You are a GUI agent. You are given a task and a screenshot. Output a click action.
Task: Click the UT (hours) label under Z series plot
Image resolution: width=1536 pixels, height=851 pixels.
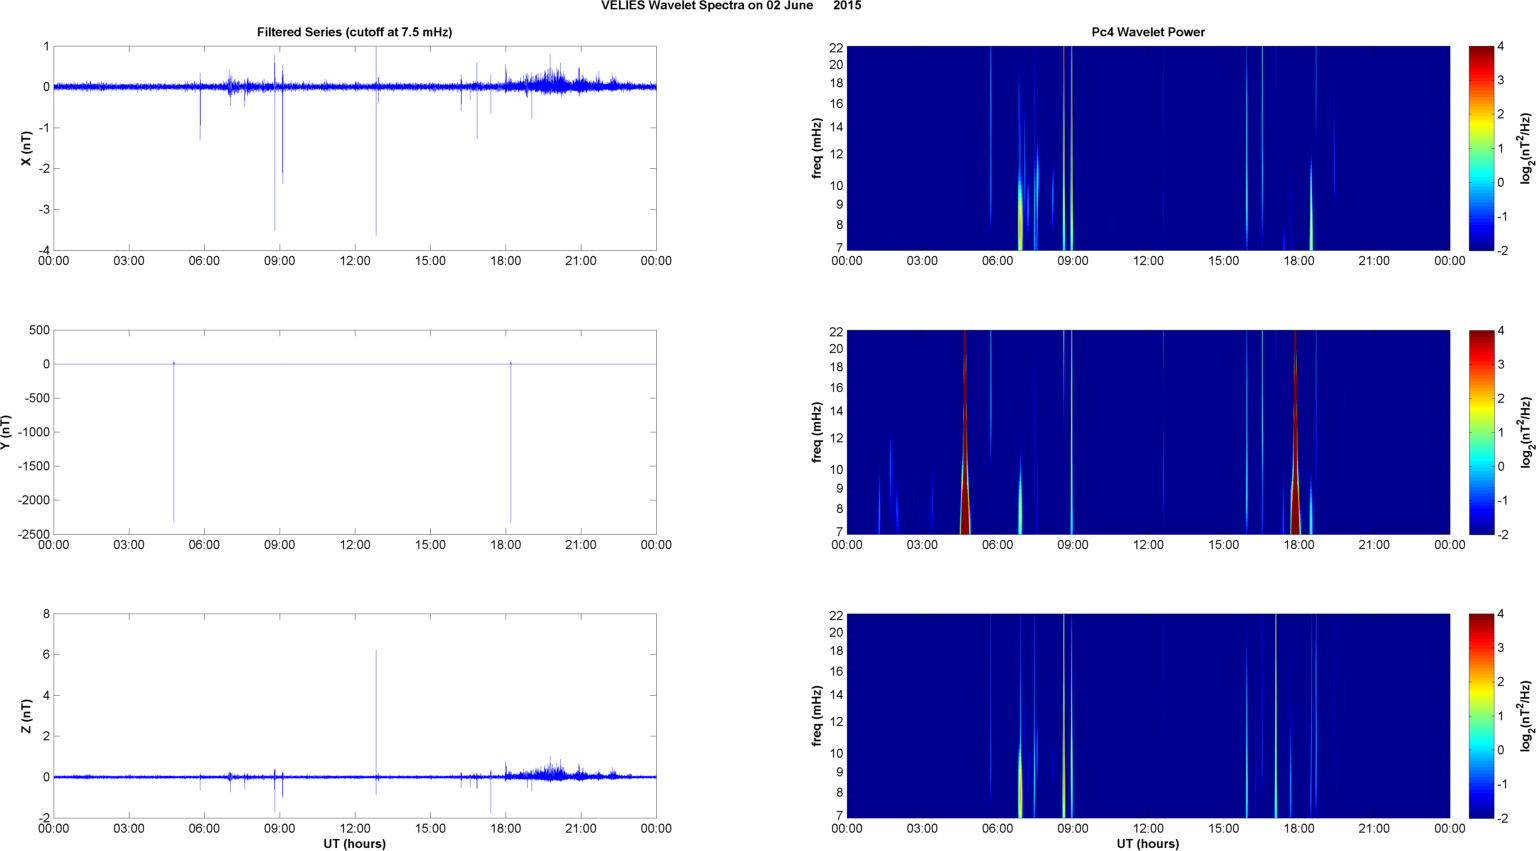[x=354, y=843]
